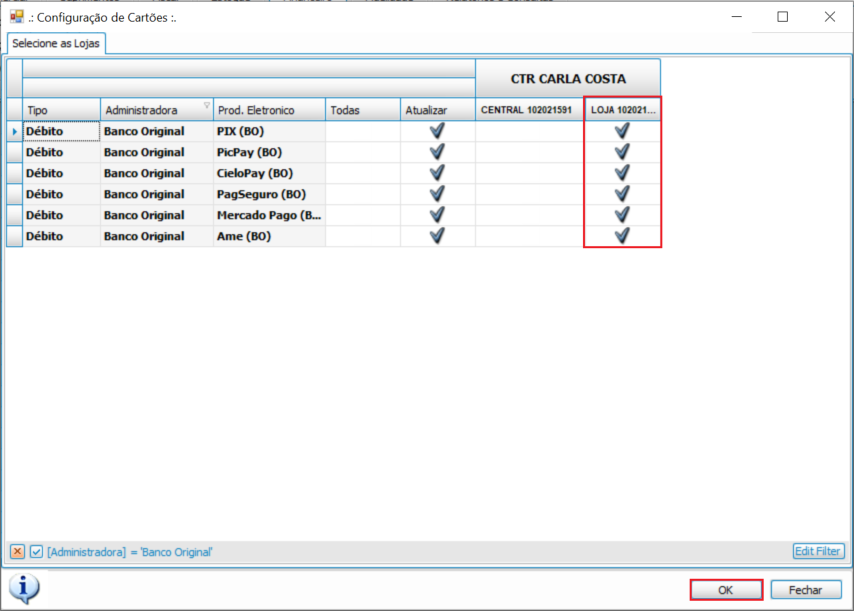Sort by the Tipo column header

[x=61, y=110]
